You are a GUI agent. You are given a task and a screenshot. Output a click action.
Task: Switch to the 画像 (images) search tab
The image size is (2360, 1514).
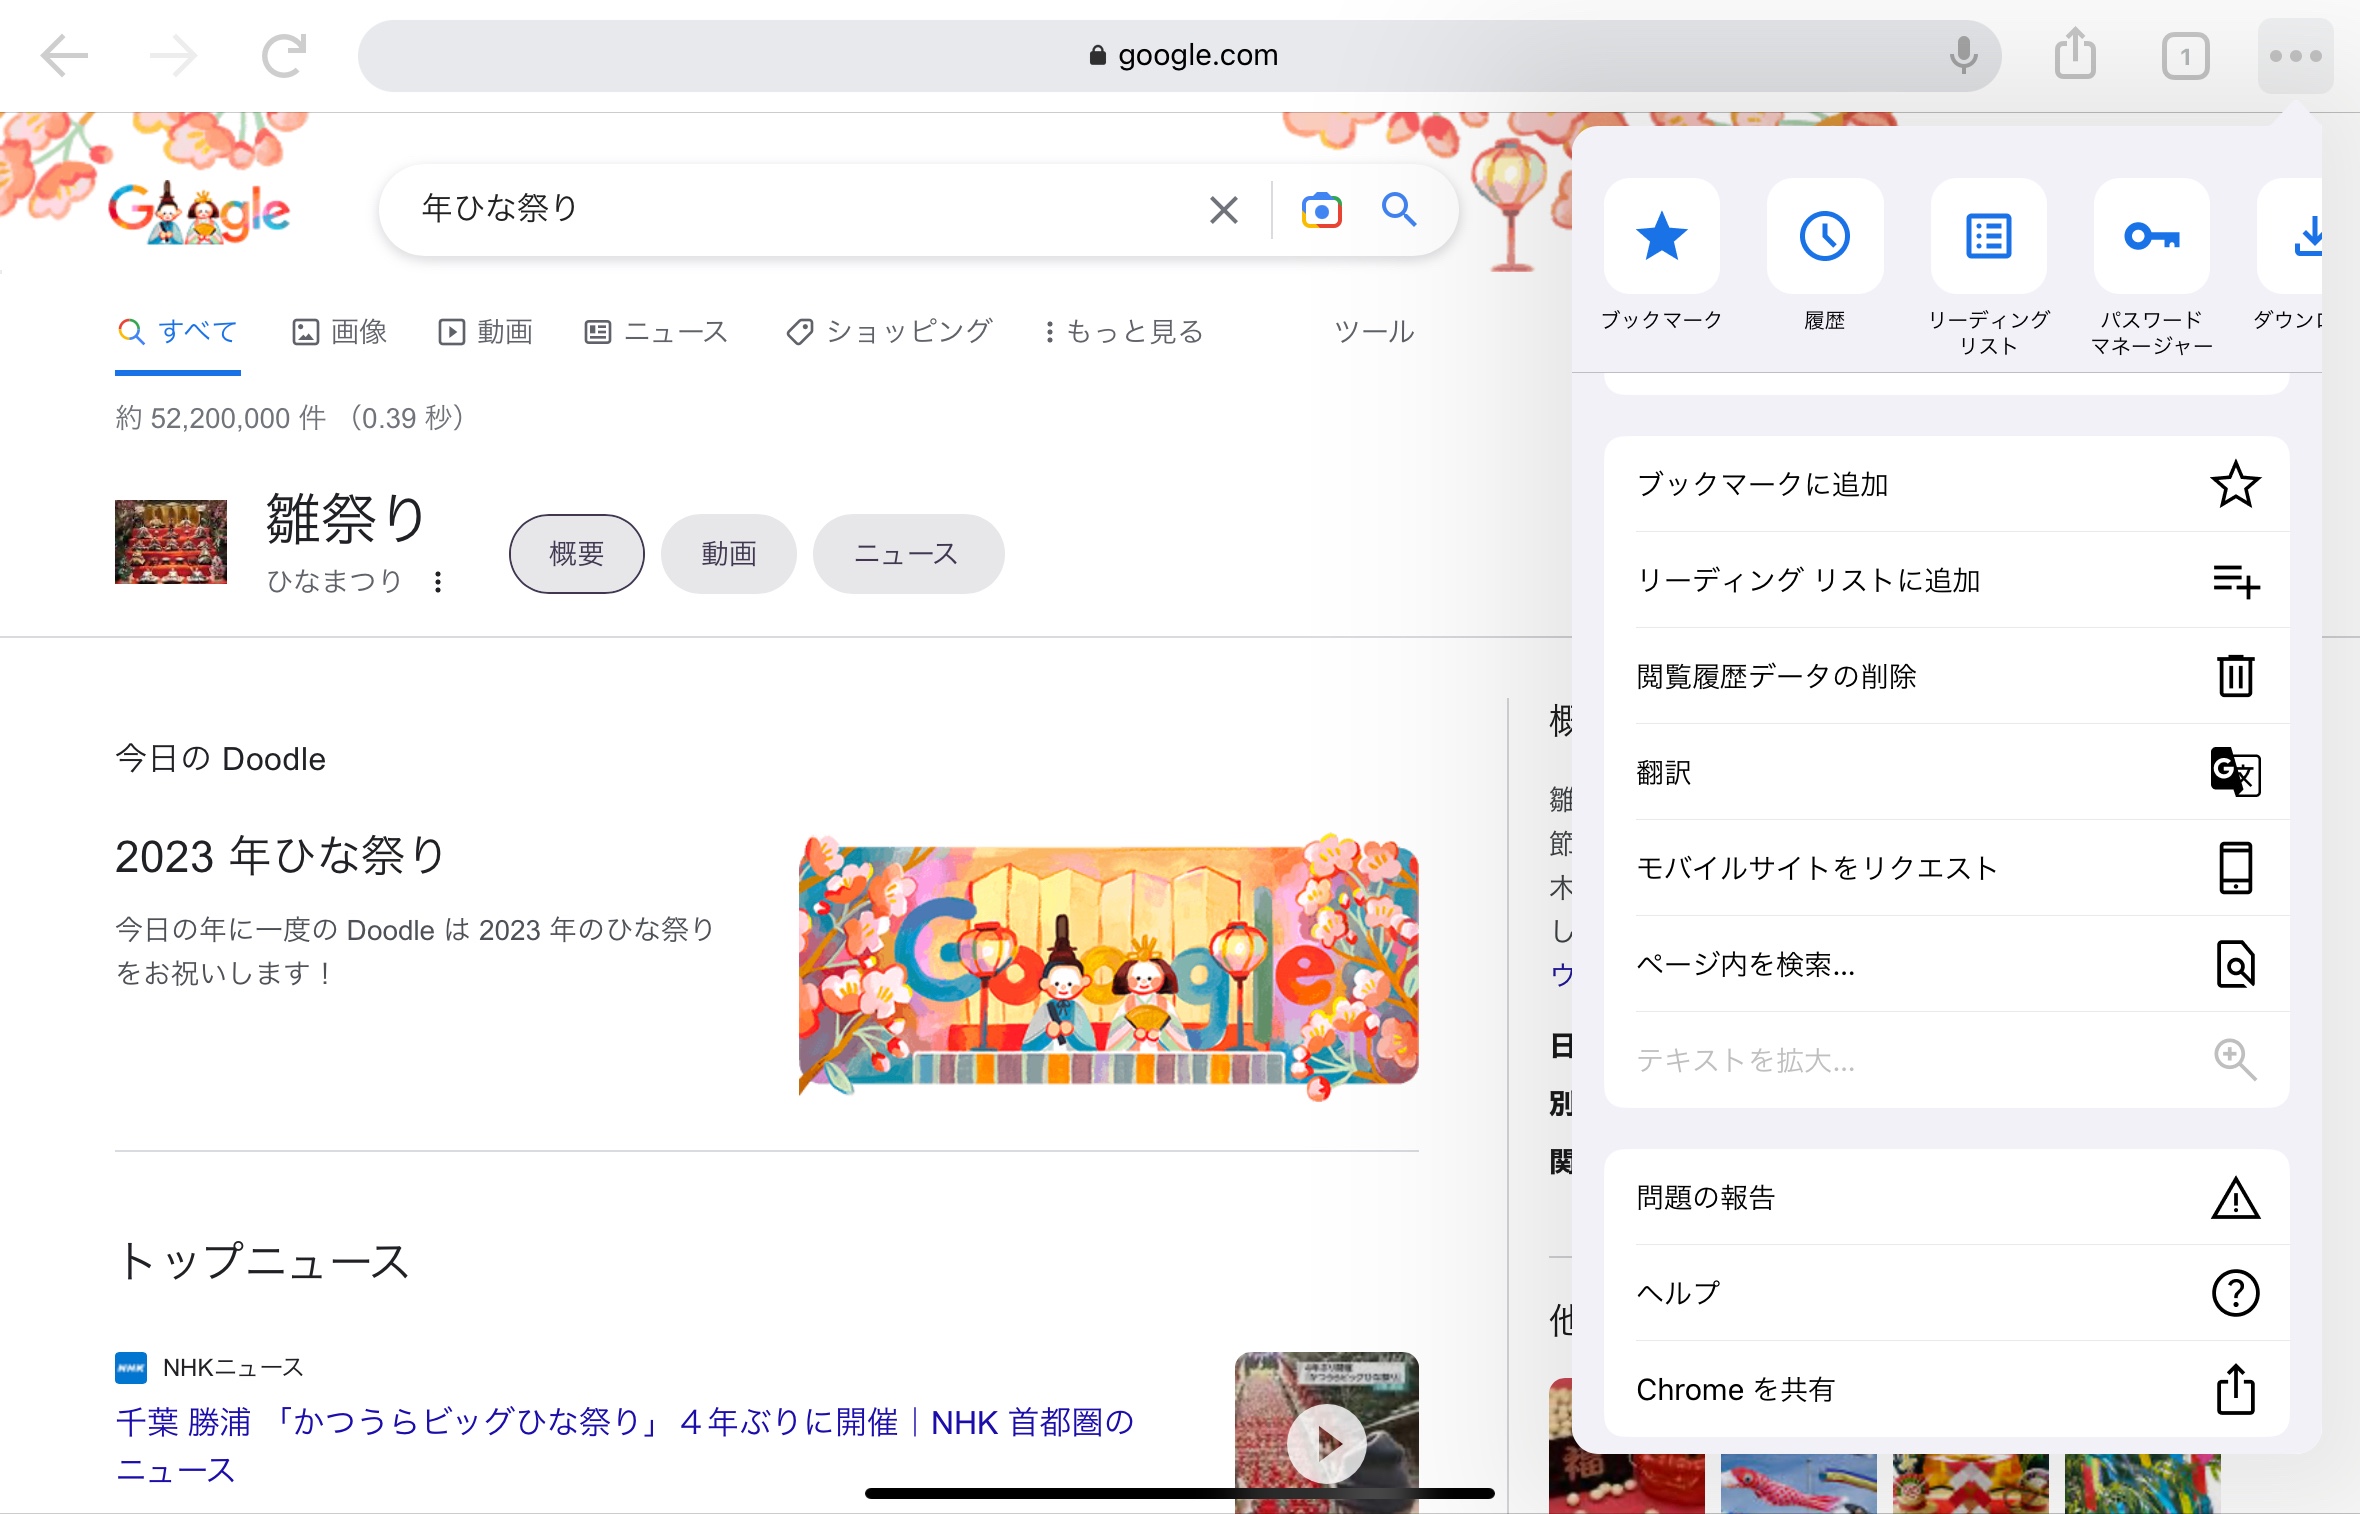pos(340,332)
